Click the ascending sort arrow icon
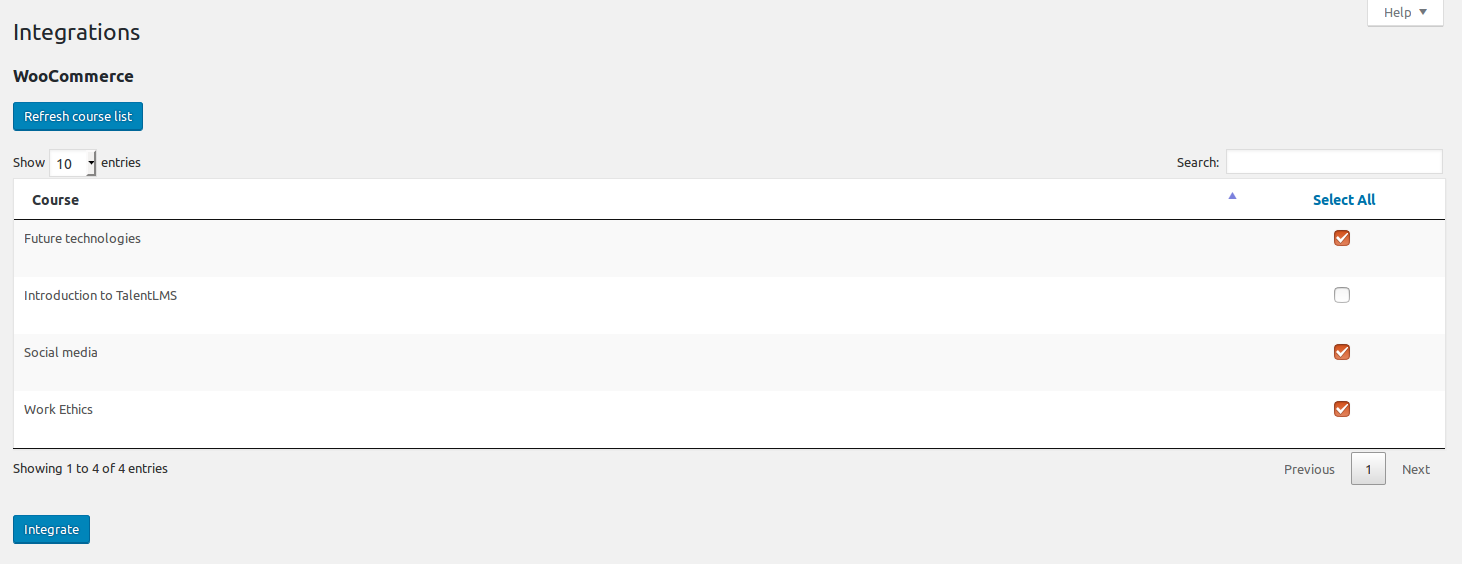1462x564 pixels. point(1232,196)
